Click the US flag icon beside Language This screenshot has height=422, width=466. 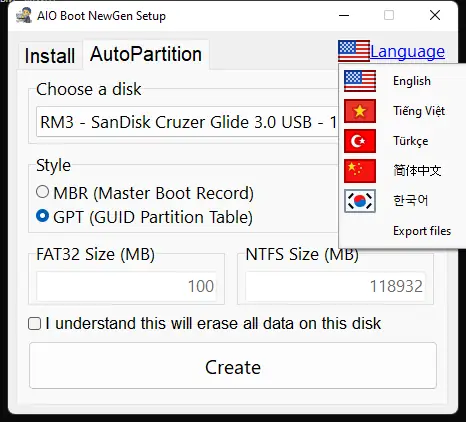(354, 51)
